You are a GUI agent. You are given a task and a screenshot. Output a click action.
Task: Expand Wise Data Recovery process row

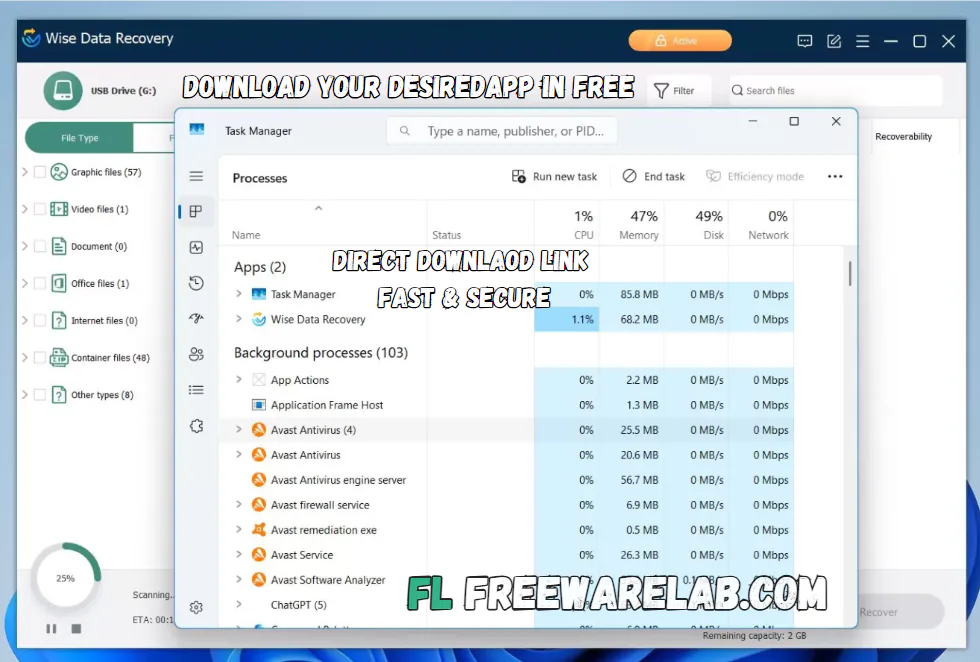pyautogui.click(x=239, y=319)
